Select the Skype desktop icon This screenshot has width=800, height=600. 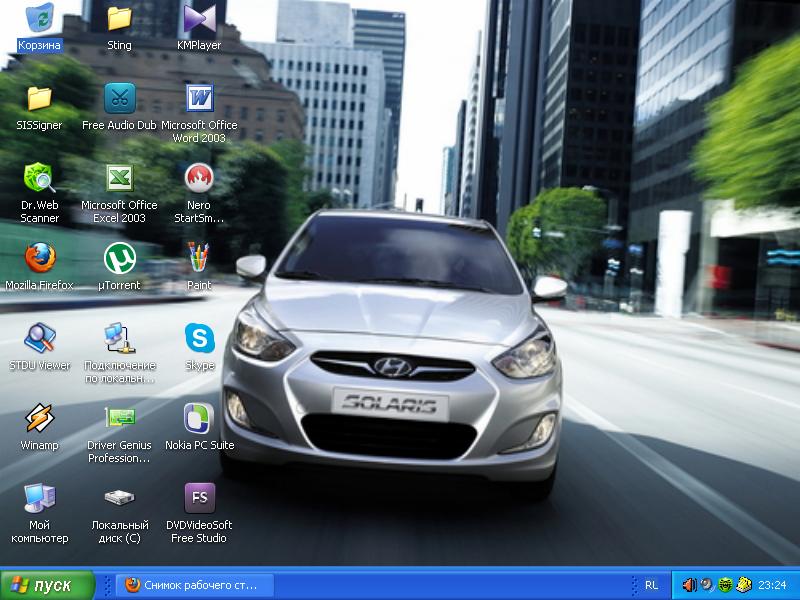pyautogui.click(x=199, y=338)
